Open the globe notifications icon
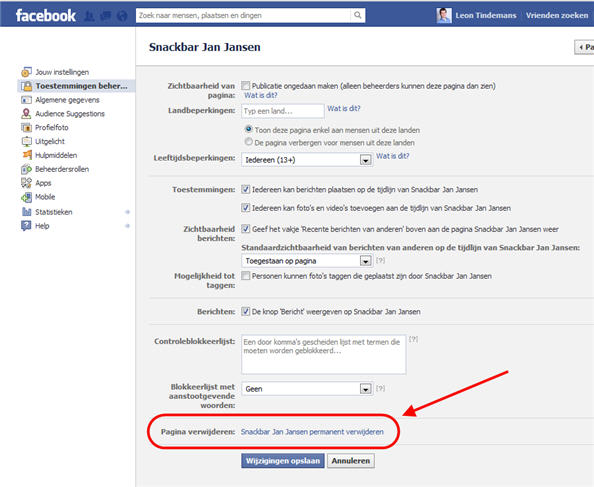 (x=122, y=16)
